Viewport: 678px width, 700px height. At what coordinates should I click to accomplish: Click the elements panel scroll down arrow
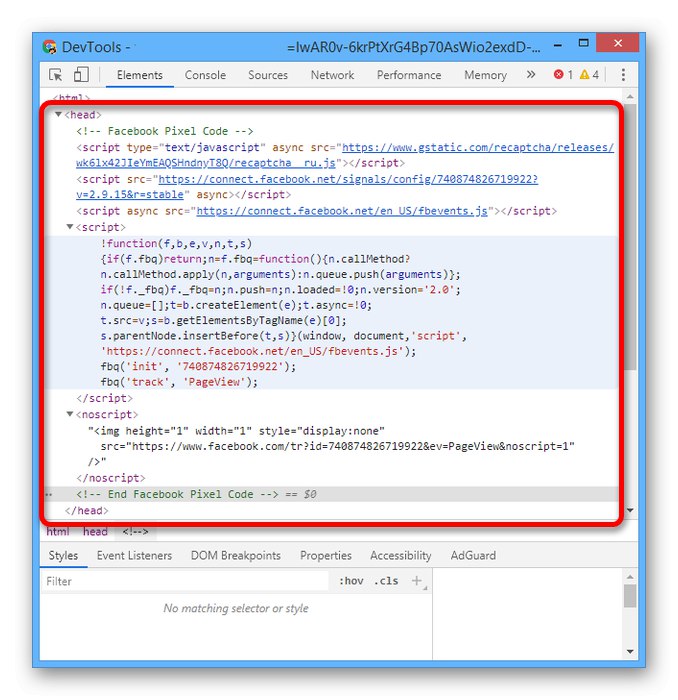(x=630, y=510)
